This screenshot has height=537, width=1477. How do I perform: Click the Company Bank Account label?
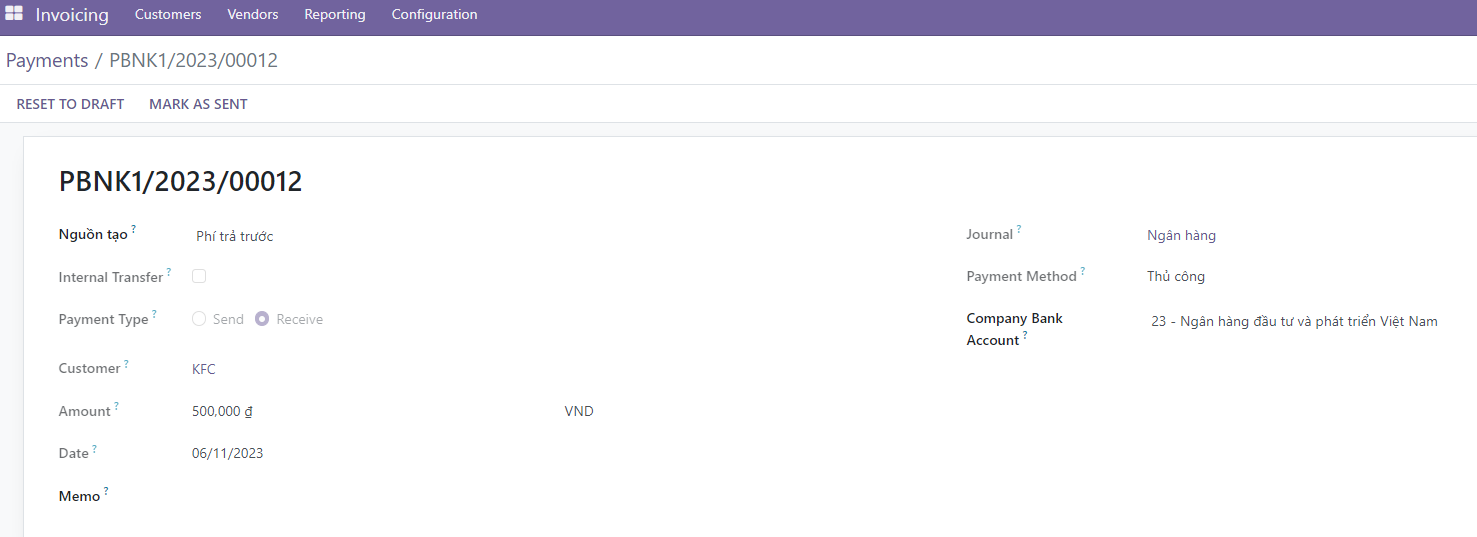click(x=1015, y=329)
